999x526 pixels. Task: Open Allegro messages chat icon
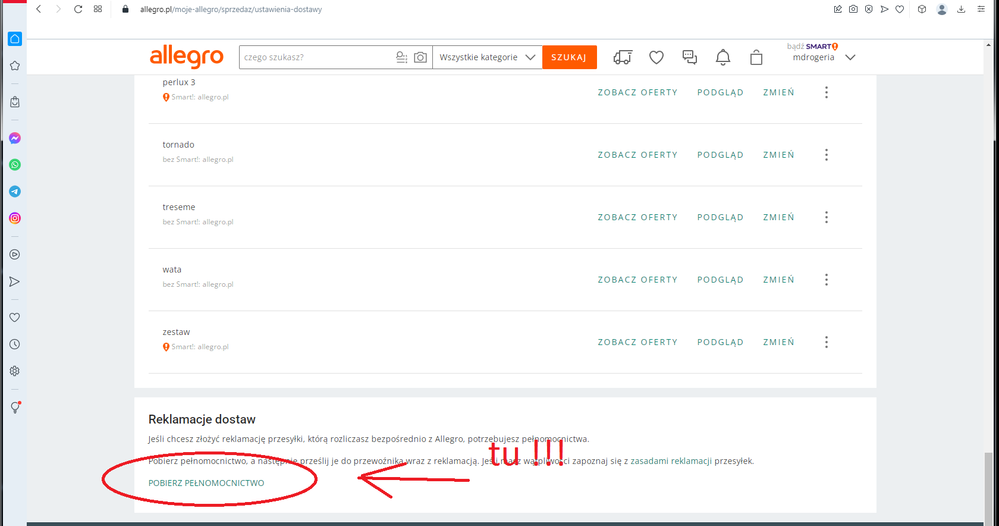pos(689,57)
